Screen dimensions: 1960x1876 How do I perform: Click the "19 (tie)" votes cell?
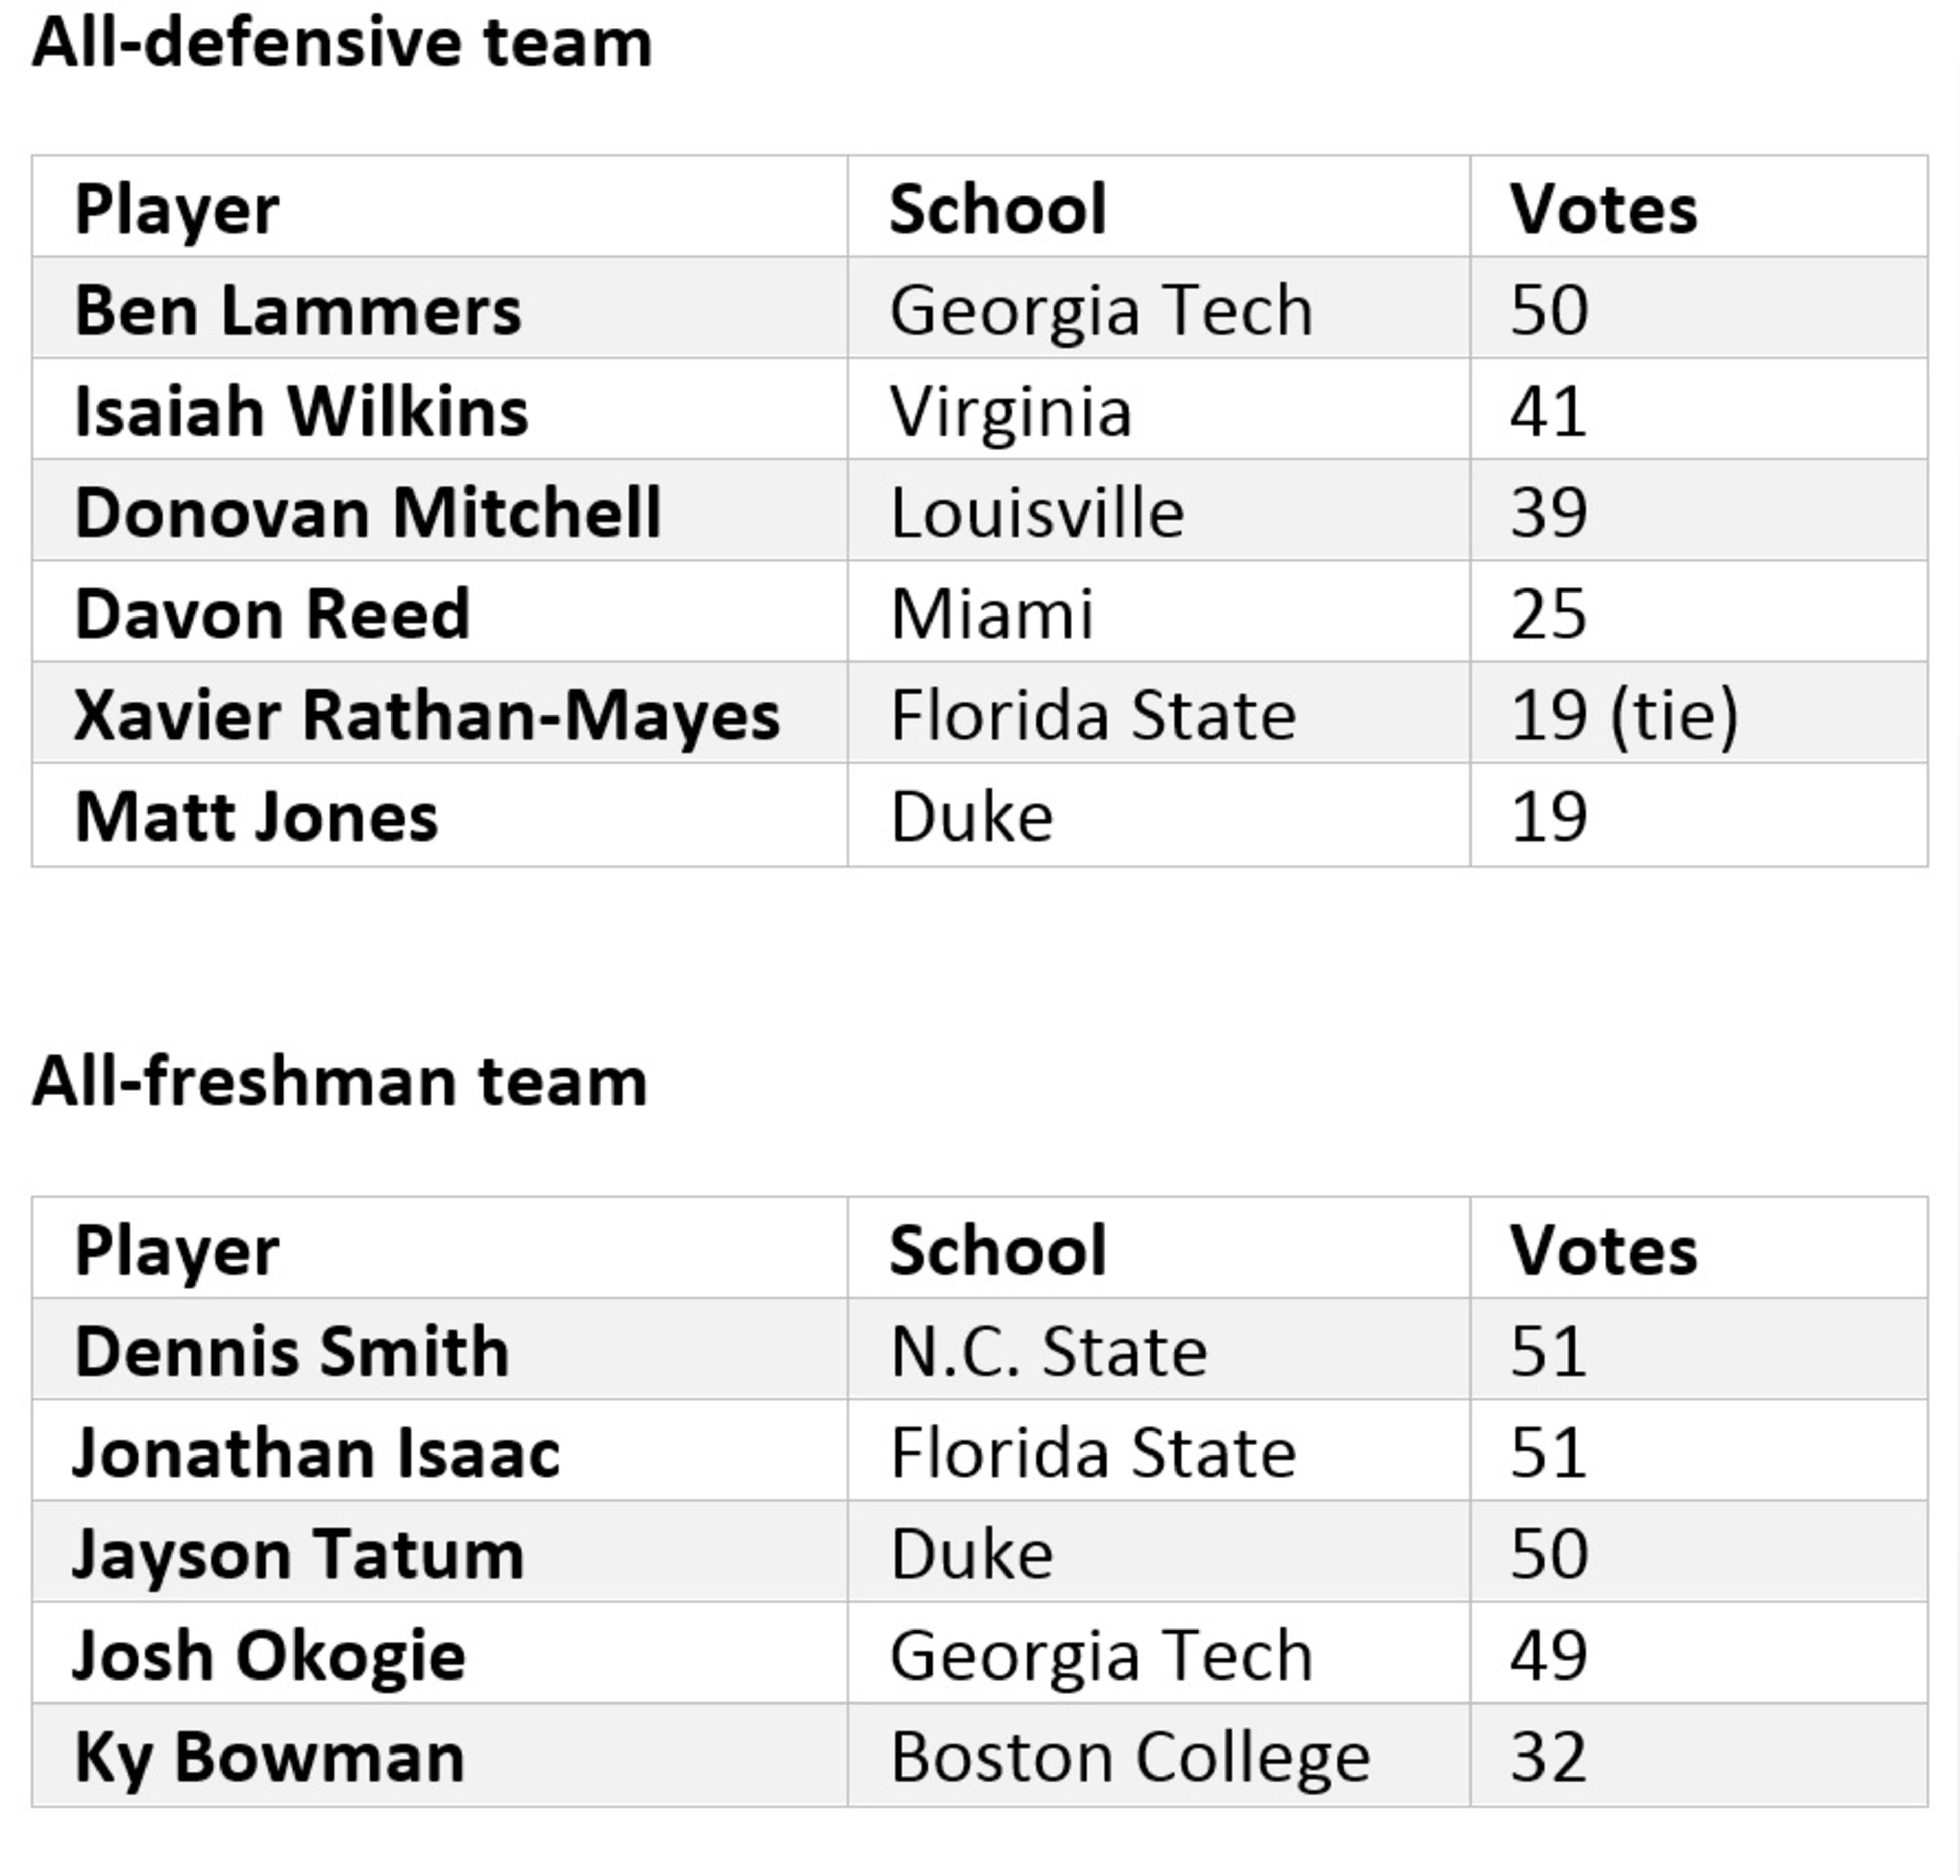tap(1624, 716)
